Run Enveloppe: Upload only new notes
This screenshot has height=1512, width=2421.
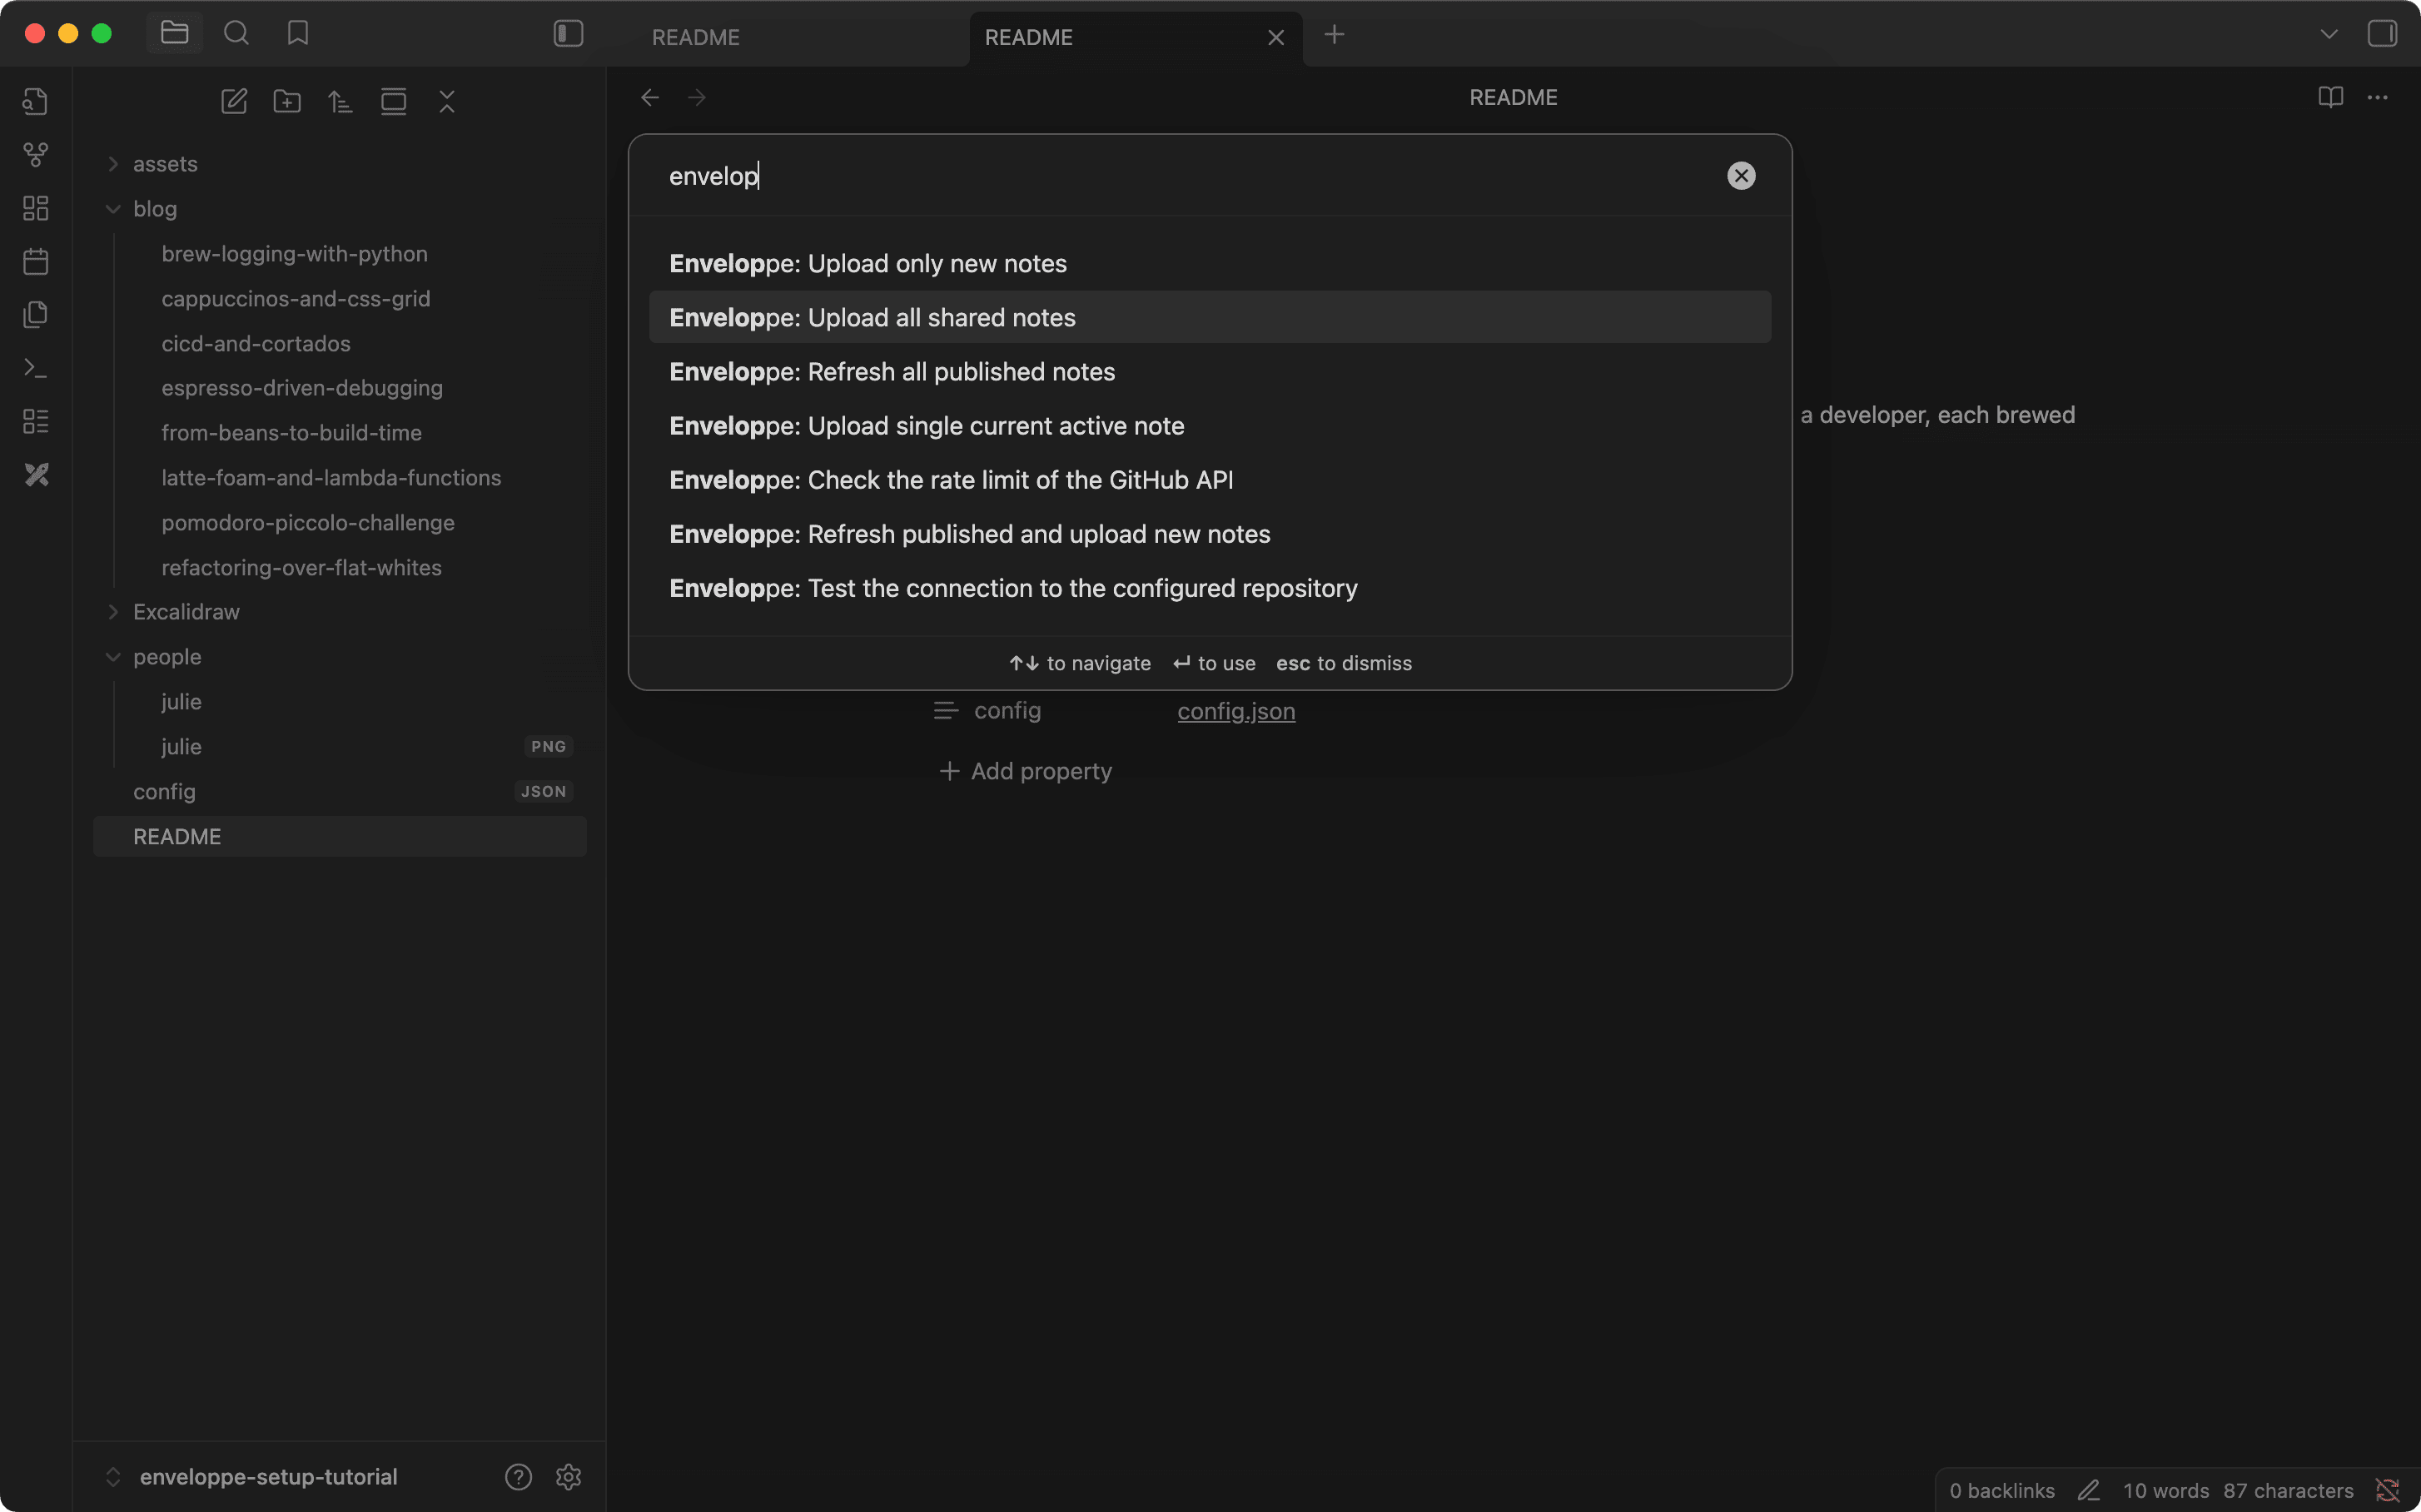pos(1210,263)
